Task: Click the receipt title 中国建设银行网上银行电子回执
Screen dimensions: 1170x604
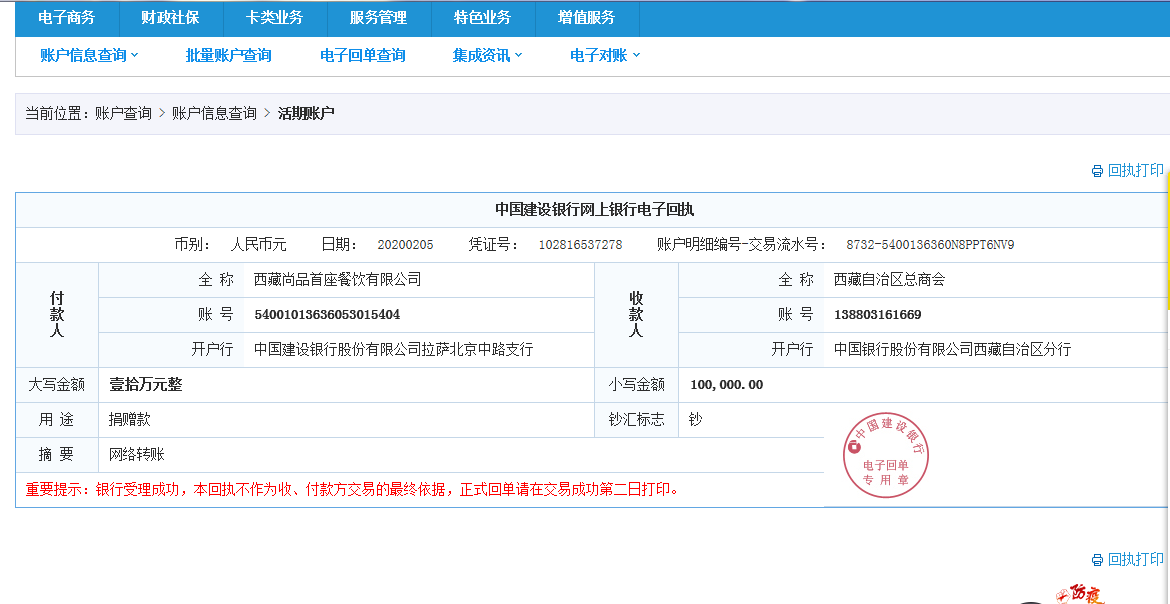Action: tap(595, 210)
